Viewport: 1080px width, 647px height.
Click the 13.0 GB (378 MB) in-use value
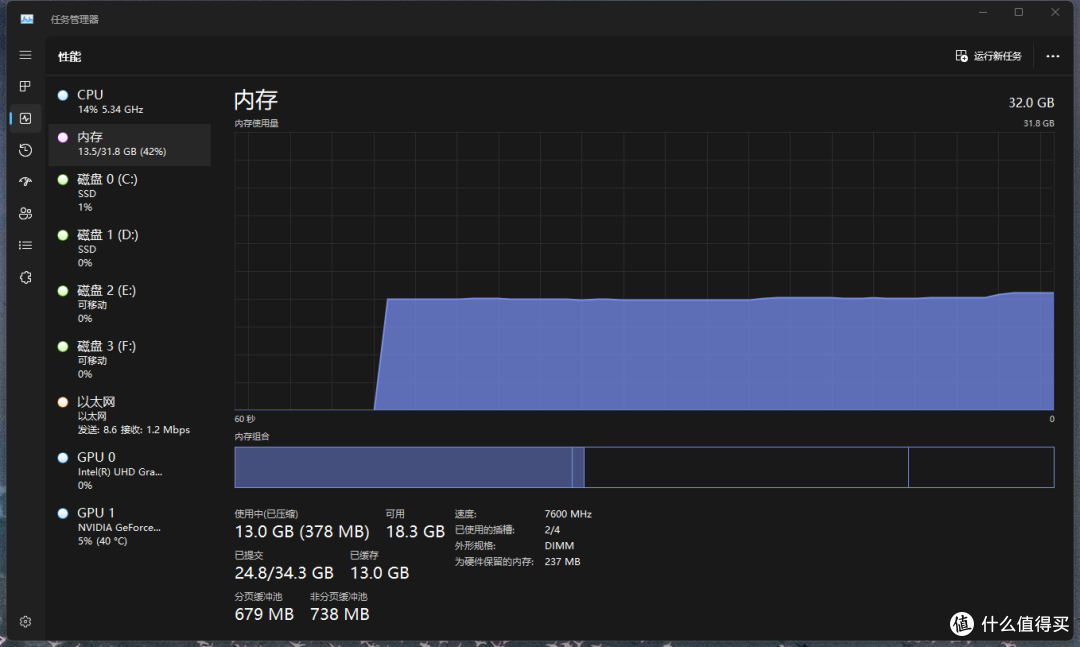(302, 531)
